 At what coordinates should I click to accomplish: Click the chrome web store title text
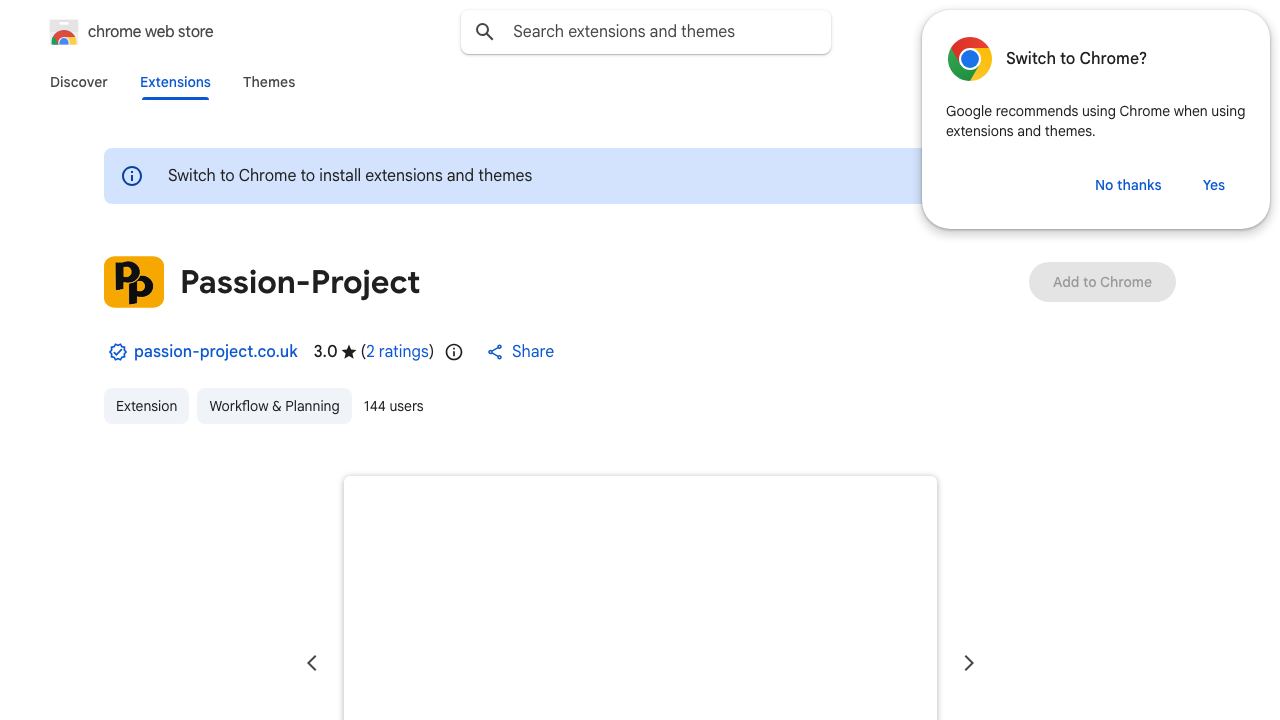point(151,32)
